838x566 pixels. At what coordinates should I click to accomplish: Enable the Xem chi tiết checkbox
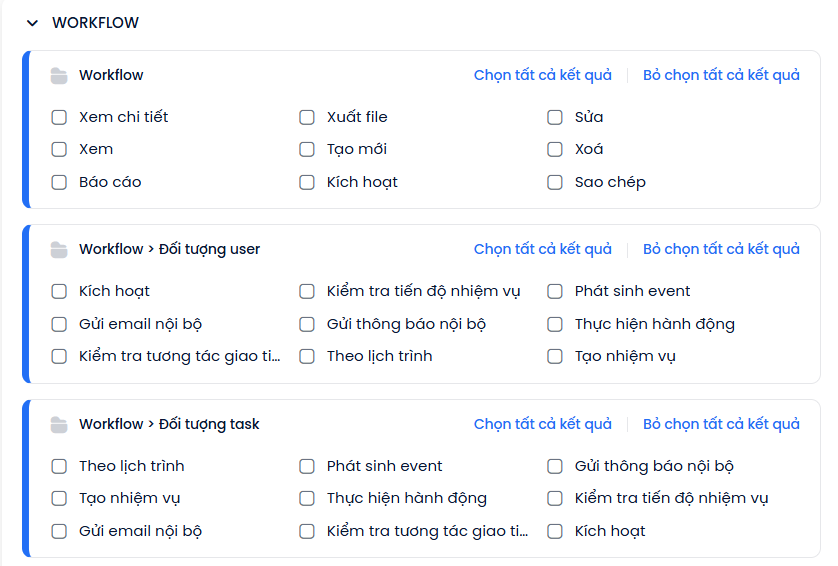(60, 118)
